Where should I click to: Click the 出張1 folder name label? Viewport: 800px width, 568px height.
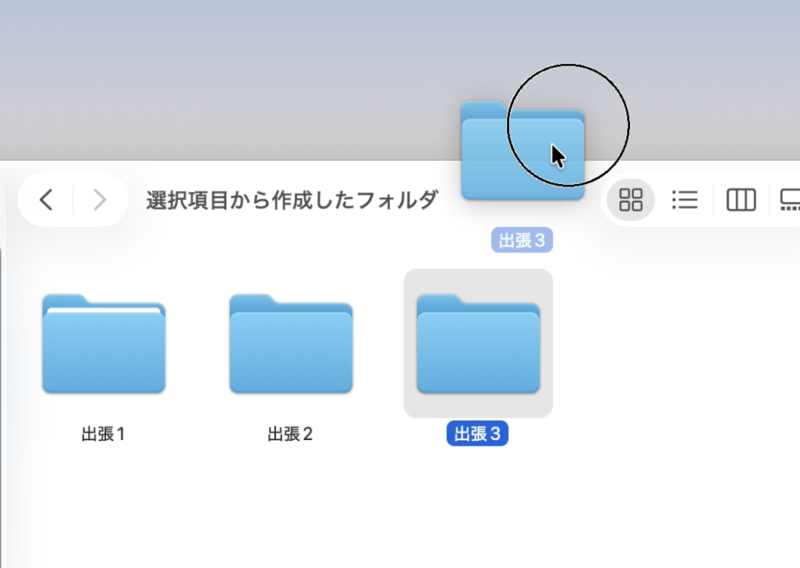point(104,434)
